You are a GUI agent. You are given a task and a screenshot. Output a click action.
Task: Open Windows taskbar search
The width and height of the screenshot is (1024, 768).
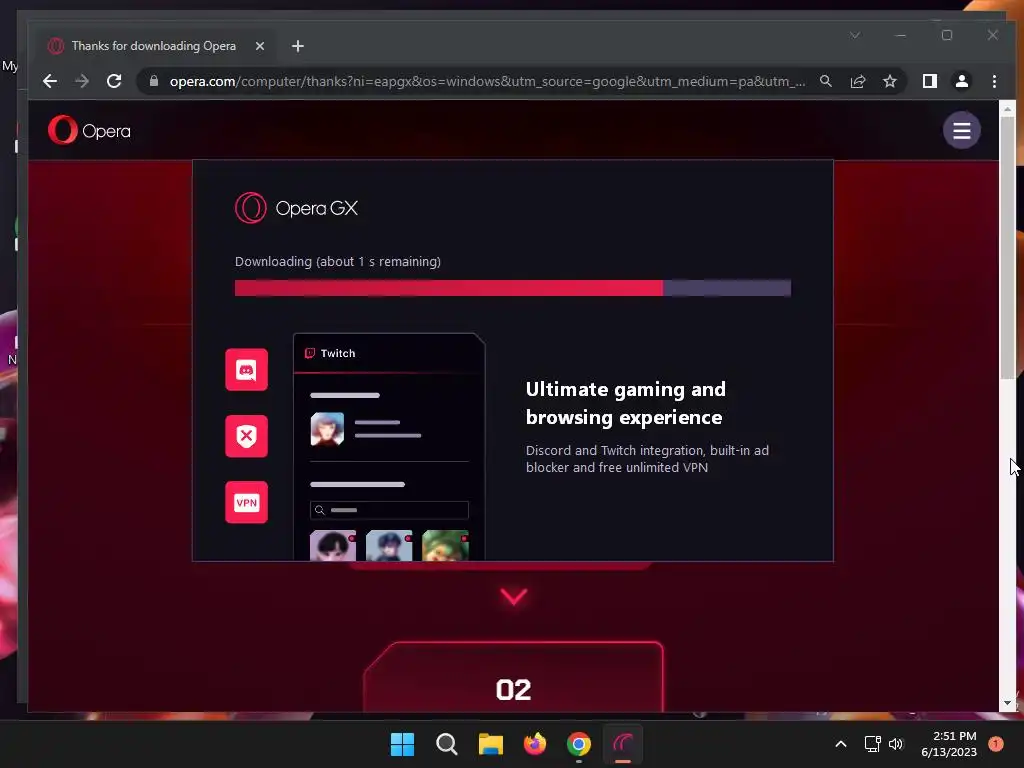447,744
